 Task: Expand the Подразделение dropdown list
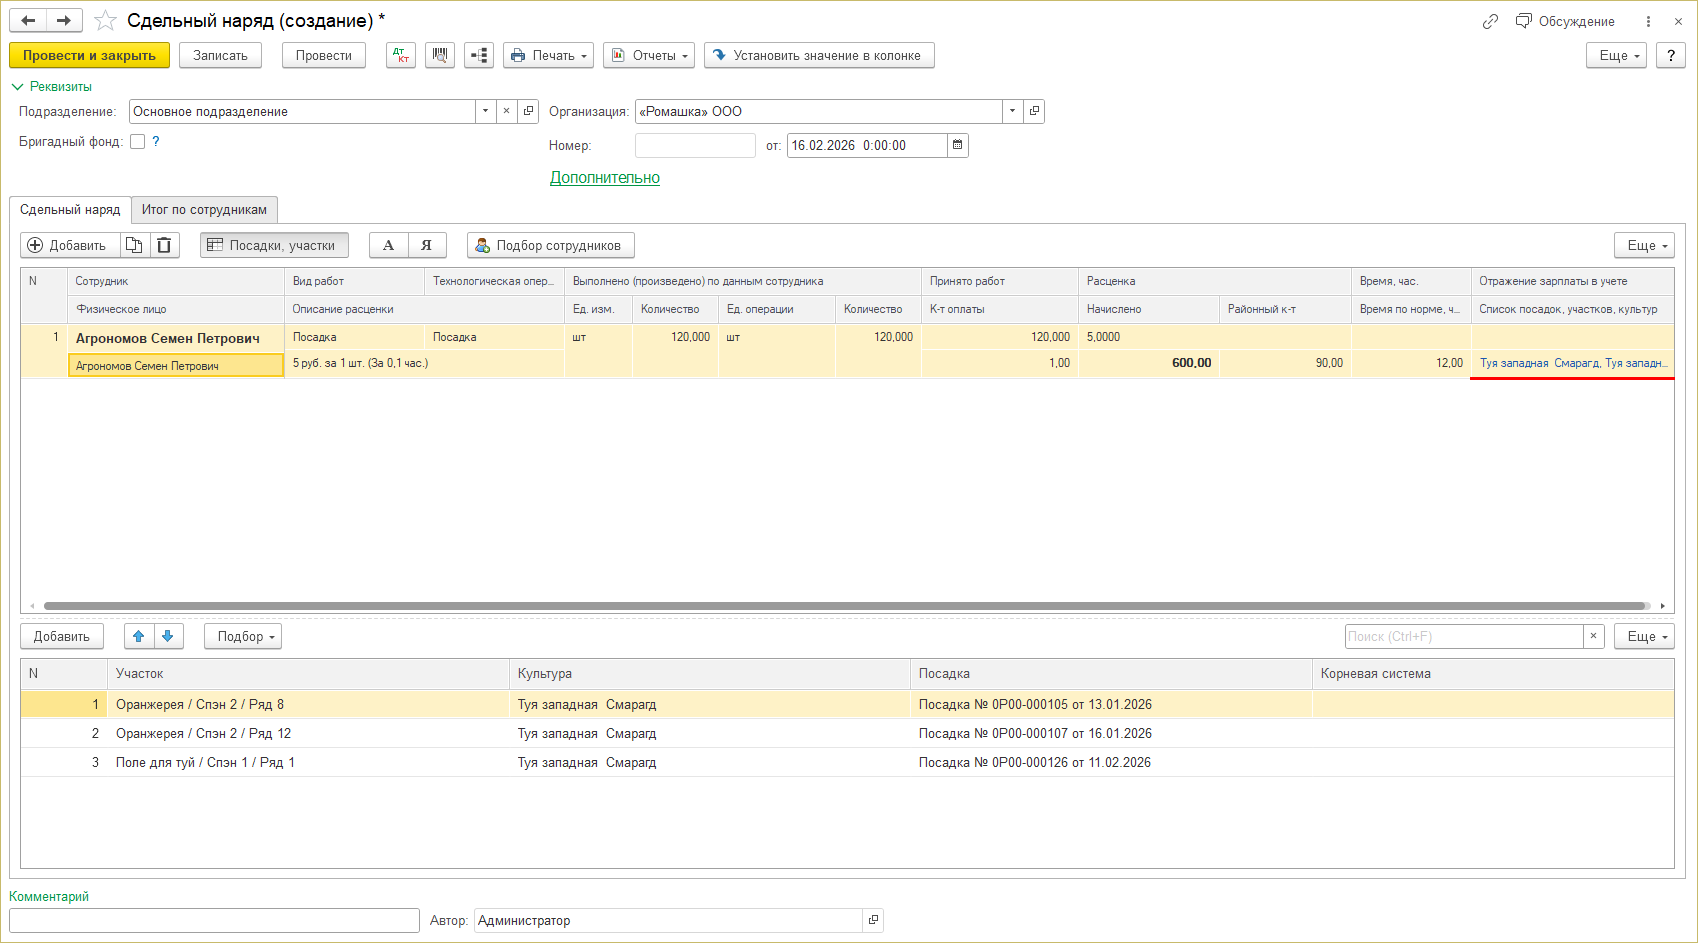[x=485, y=111]
